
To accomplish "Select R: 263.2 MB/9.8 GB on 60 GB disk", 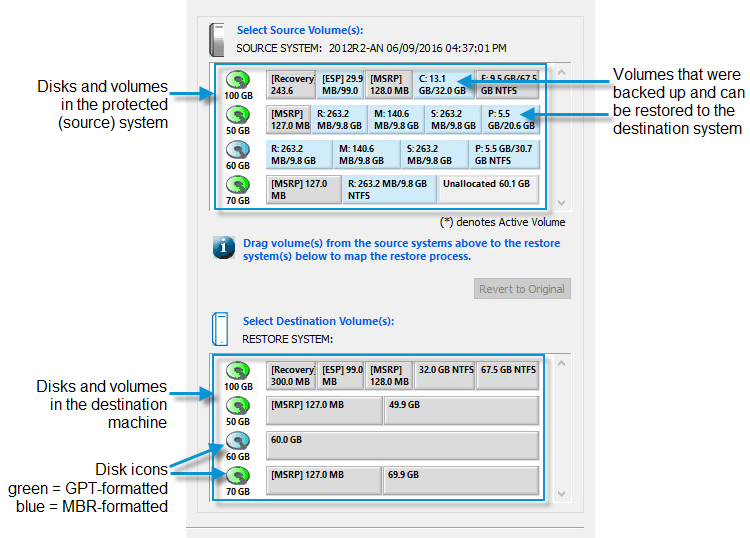I will [x=299, y=154].
